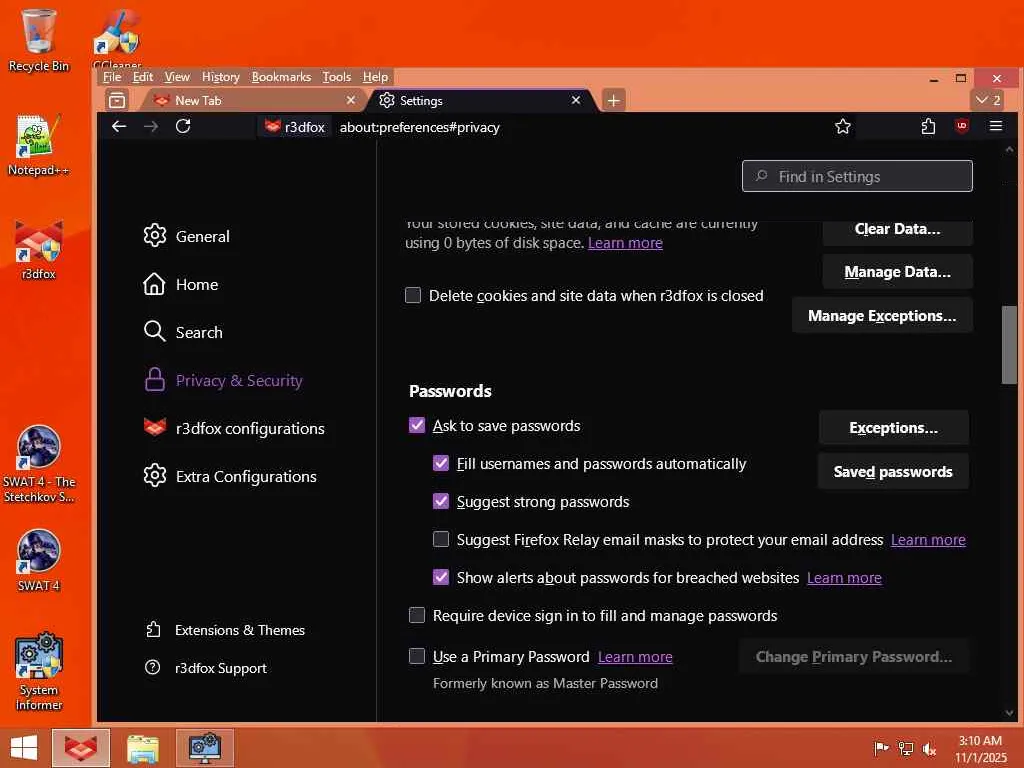Viewport: 1024px width, 768px height.
Task: Click the Manage Data... button
Action: point(897,272)
